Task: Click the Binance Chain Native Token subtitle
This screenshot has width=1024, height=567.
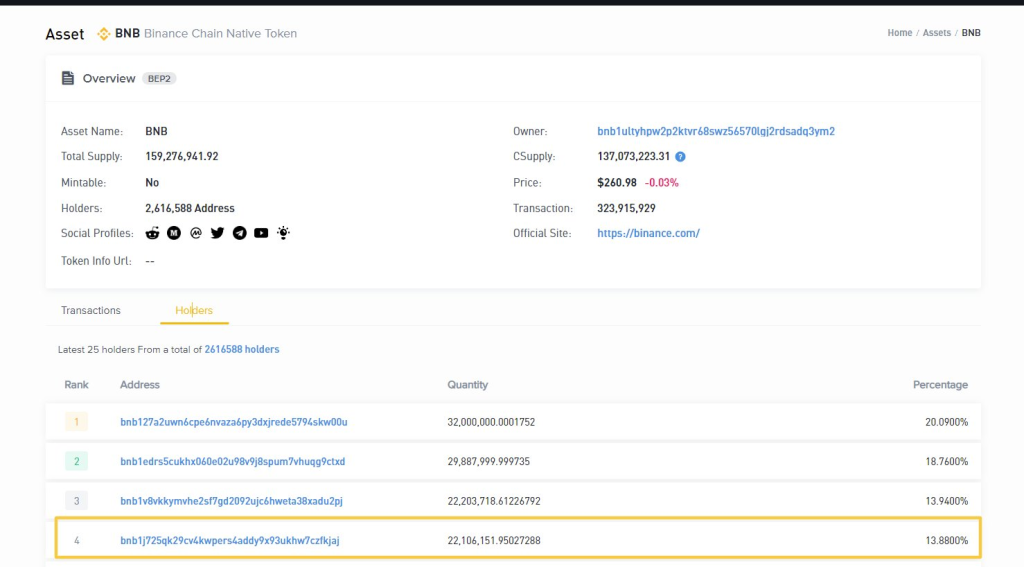Action: pyautogui.click(x=220, y=33)
